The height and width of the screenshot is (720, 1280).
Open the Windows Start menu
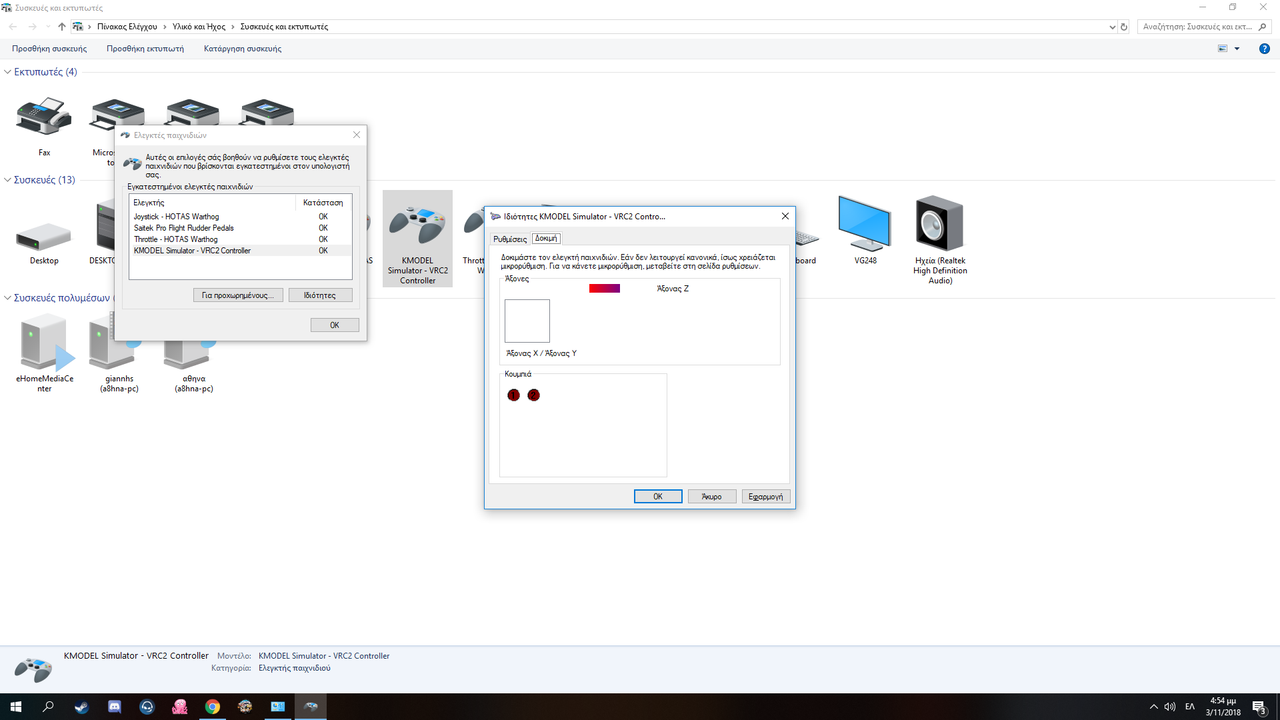point(17,706)
